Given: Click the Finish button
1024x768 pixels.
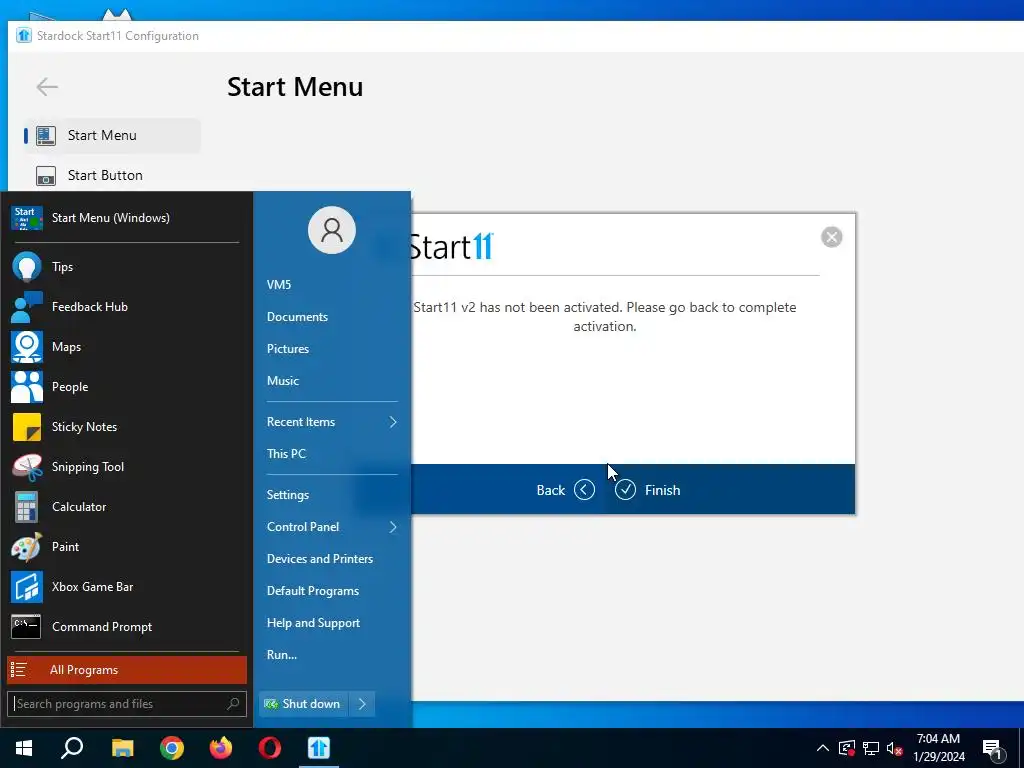Looking at the screenshot, I should pos(648,490).
